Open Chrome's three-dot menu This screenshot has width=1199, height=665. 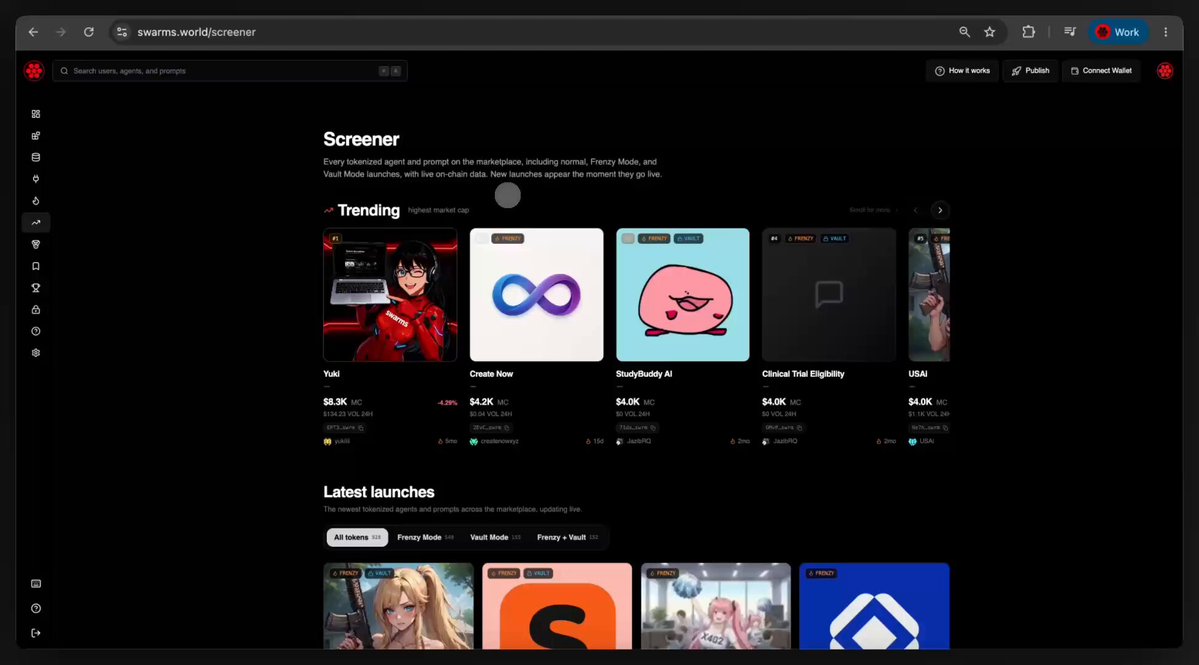(x=1165, y=32)
